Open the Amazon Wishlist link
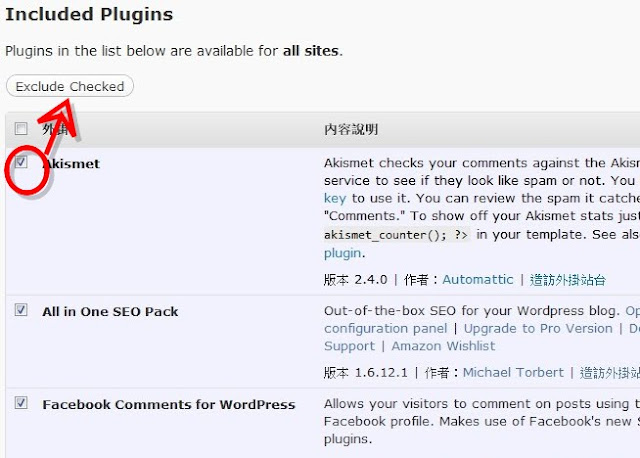This screenshot has height=458, width=640. [x=443, y=346]
